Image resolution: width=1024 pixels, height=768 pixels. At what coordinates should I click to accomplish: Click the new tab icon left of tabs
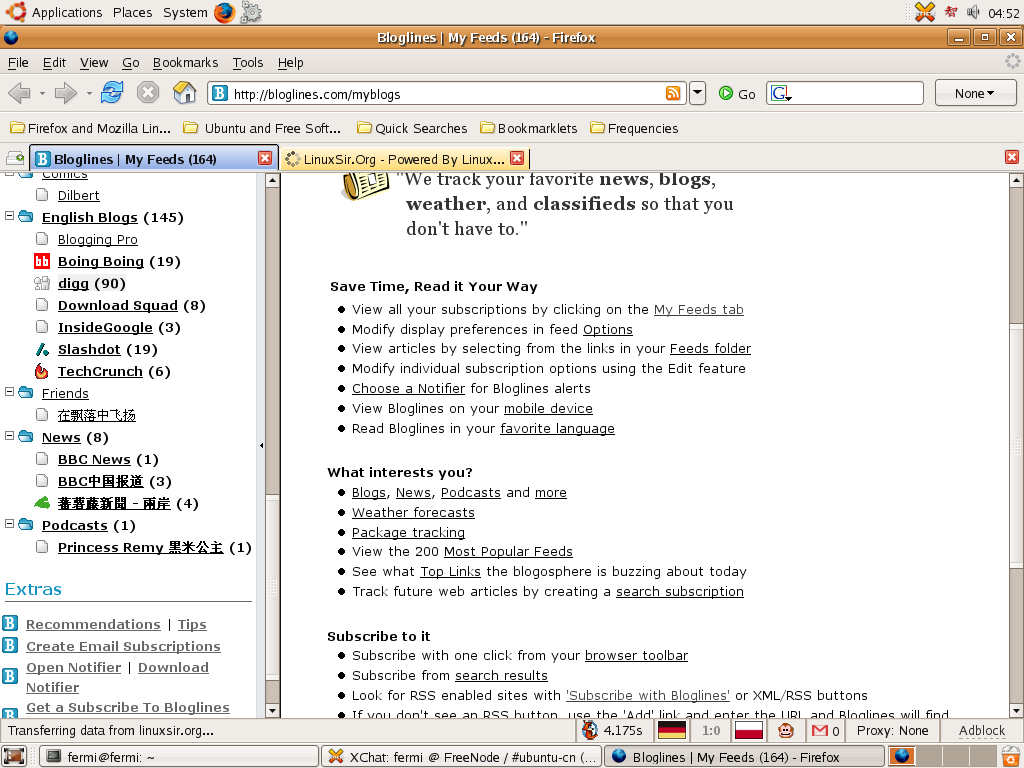14,158
